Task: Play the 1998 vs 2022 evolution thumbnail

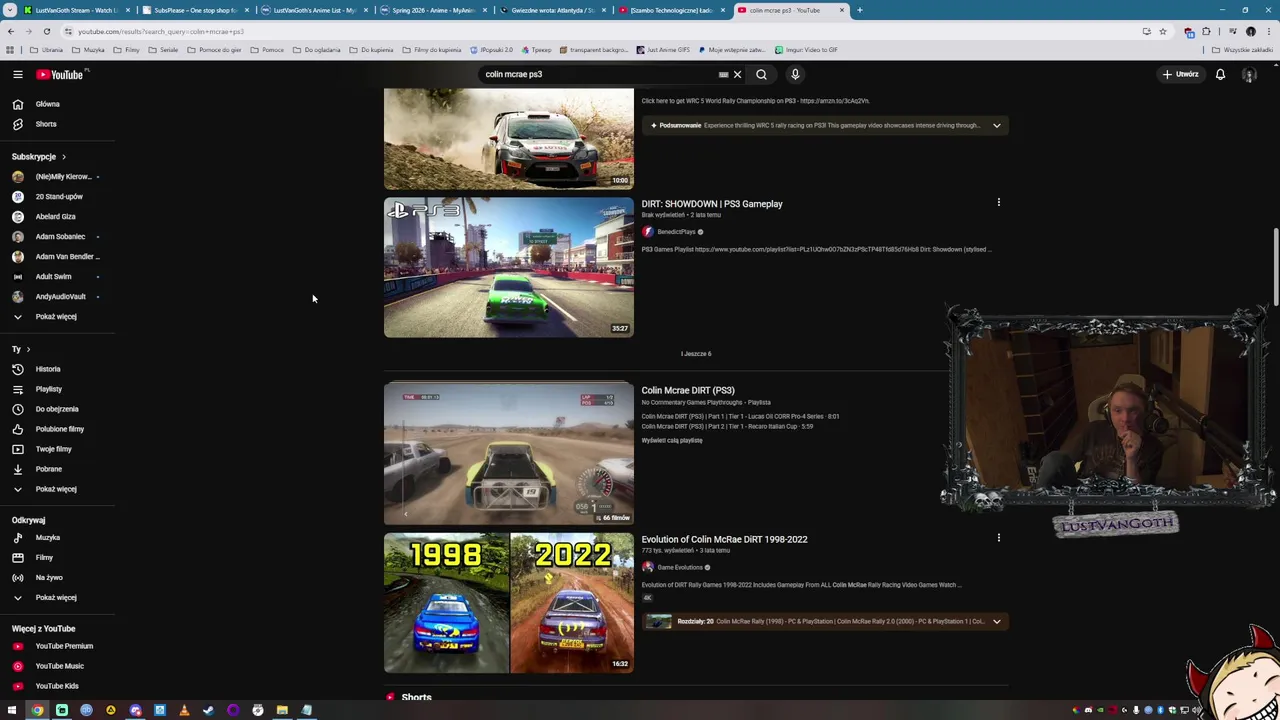Action: (508, 603)
